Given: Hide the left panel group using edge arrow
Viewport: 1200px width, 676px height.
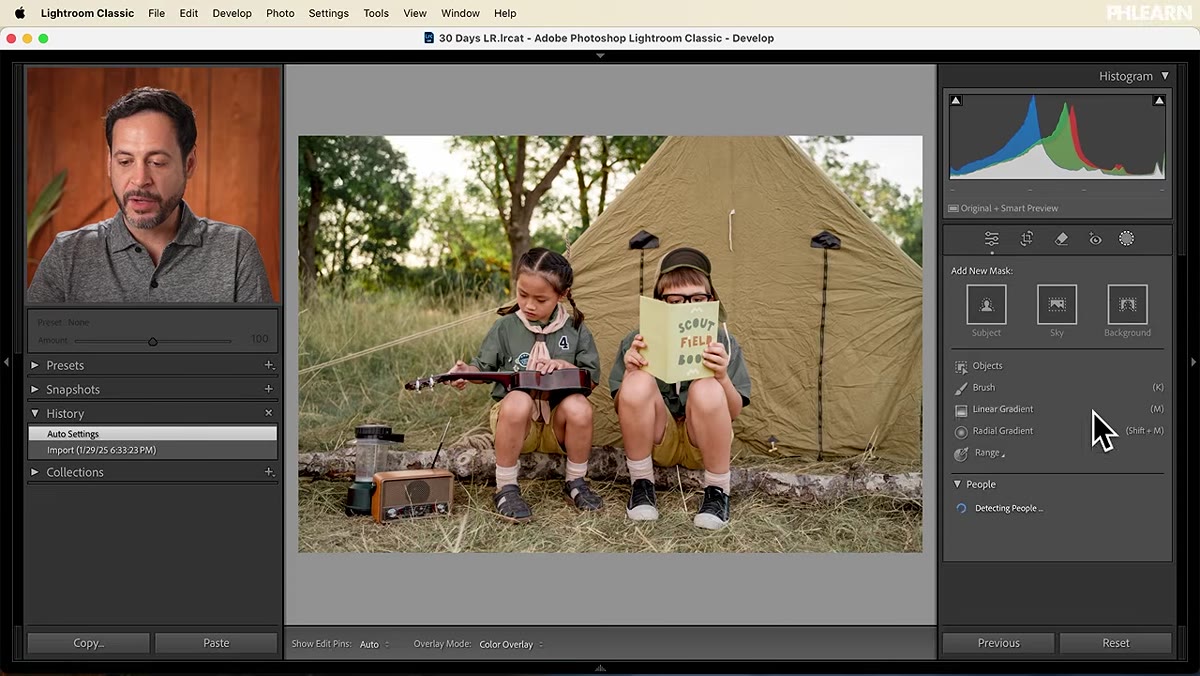Looking at the screenshot, I should [6, 362].
